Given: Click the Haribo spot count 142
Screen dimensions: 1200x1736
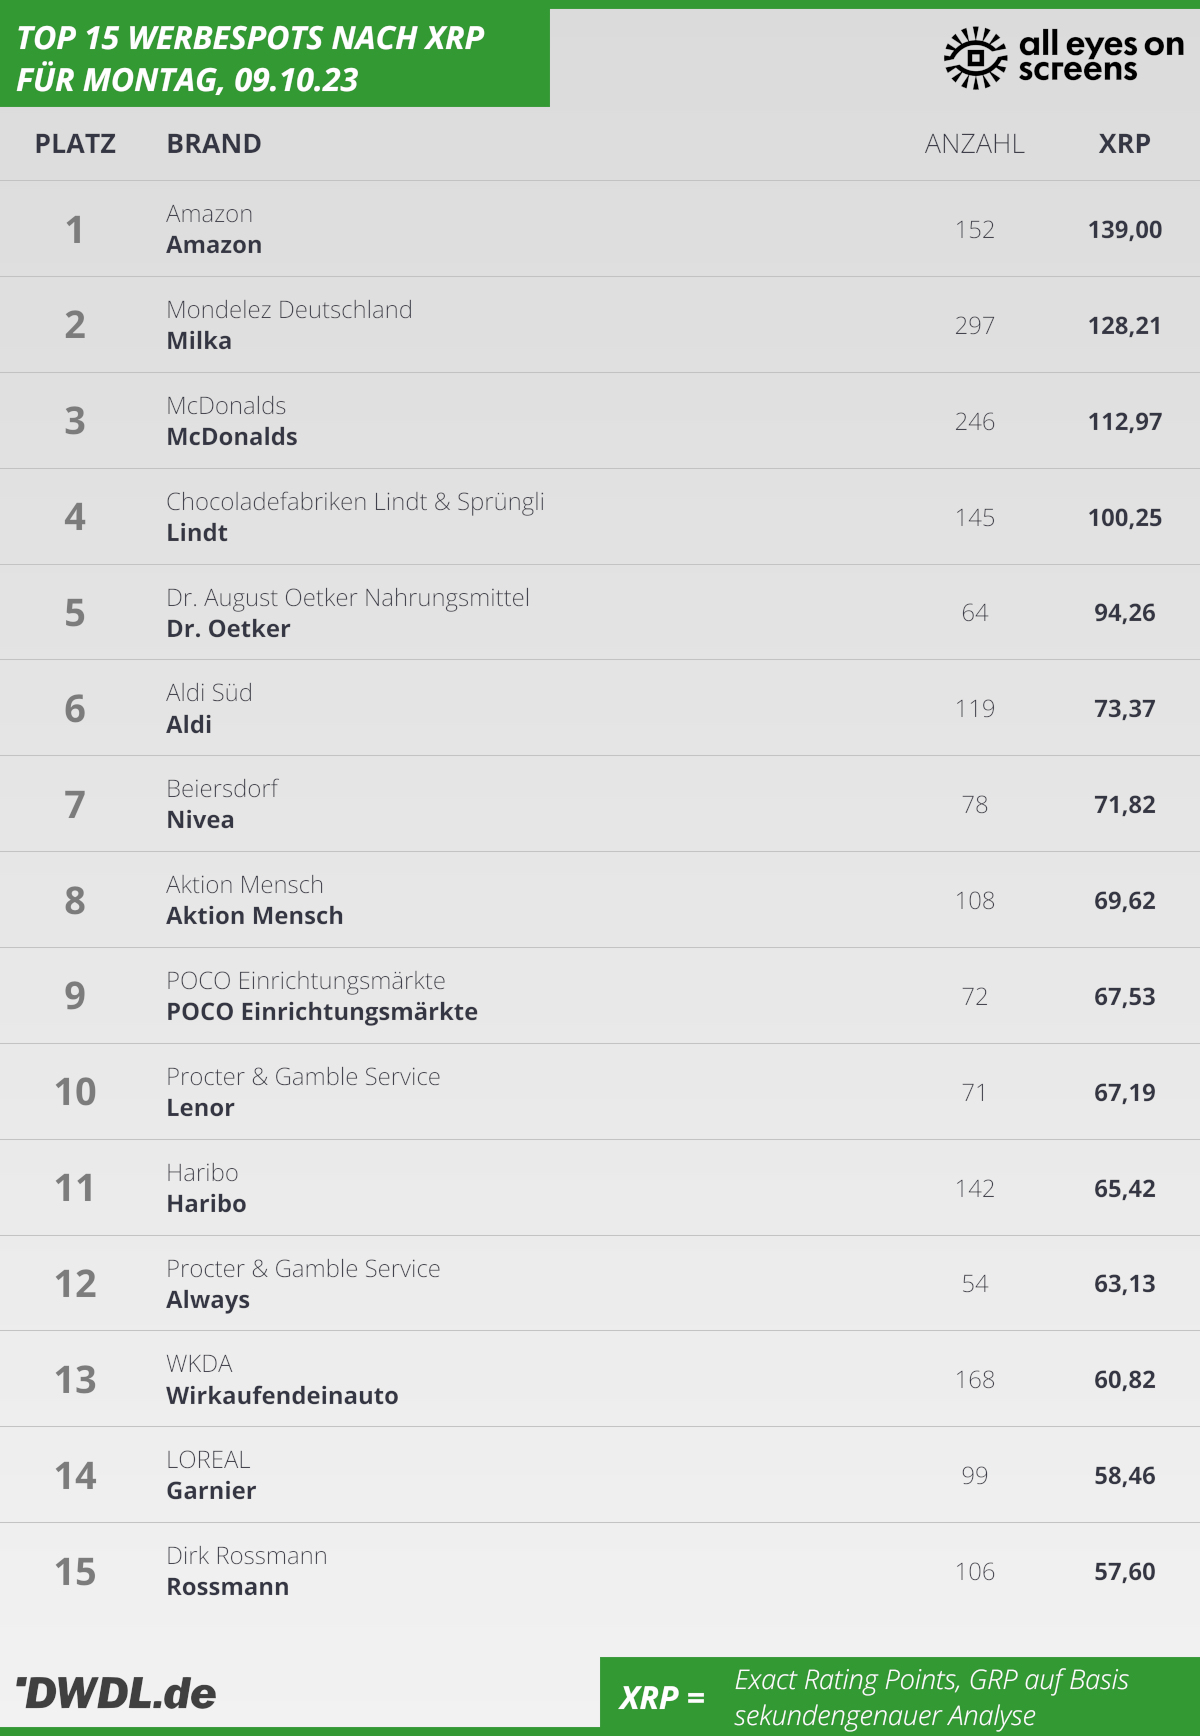Looking at the screenshot, I should click(975, 1188).
